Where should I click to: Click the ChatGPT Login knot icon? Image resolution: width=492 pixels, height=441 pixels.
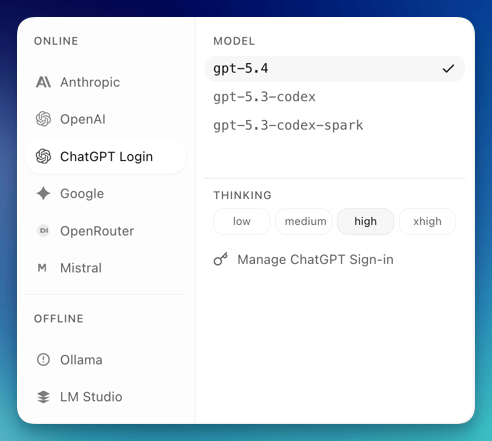tap(43, 156)
